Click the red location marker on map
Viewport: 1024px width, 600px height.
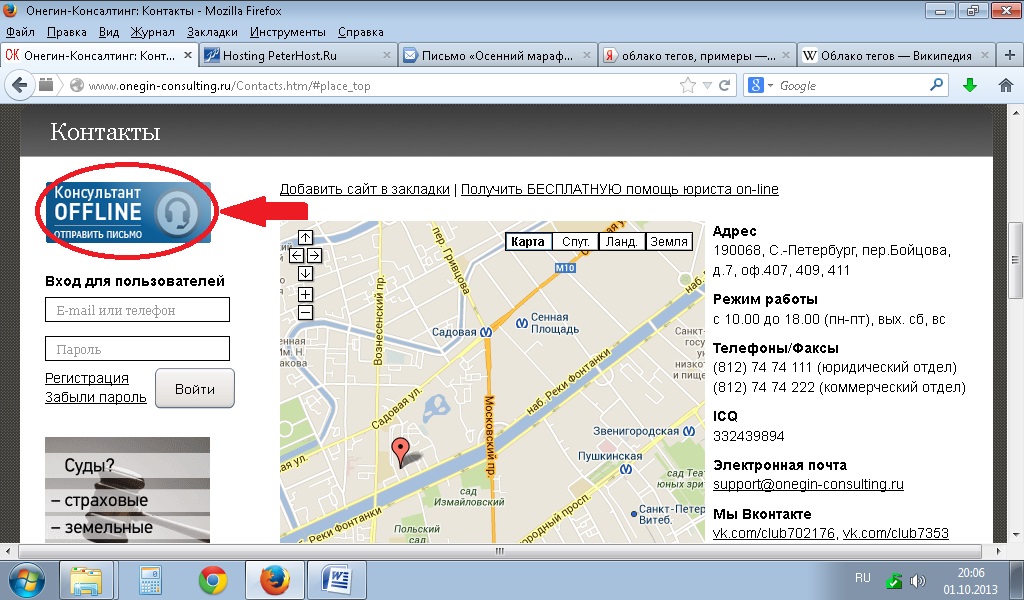(x=401, y=450)
